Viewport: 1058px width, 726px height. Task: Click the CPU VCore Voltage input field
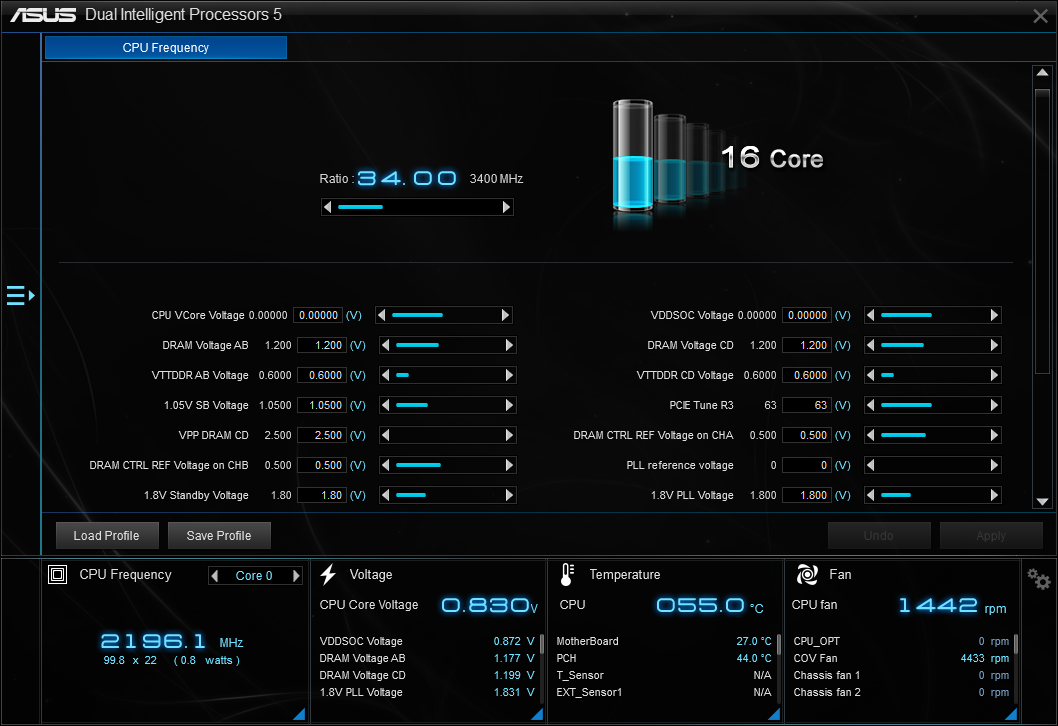(x=318, y=315)
